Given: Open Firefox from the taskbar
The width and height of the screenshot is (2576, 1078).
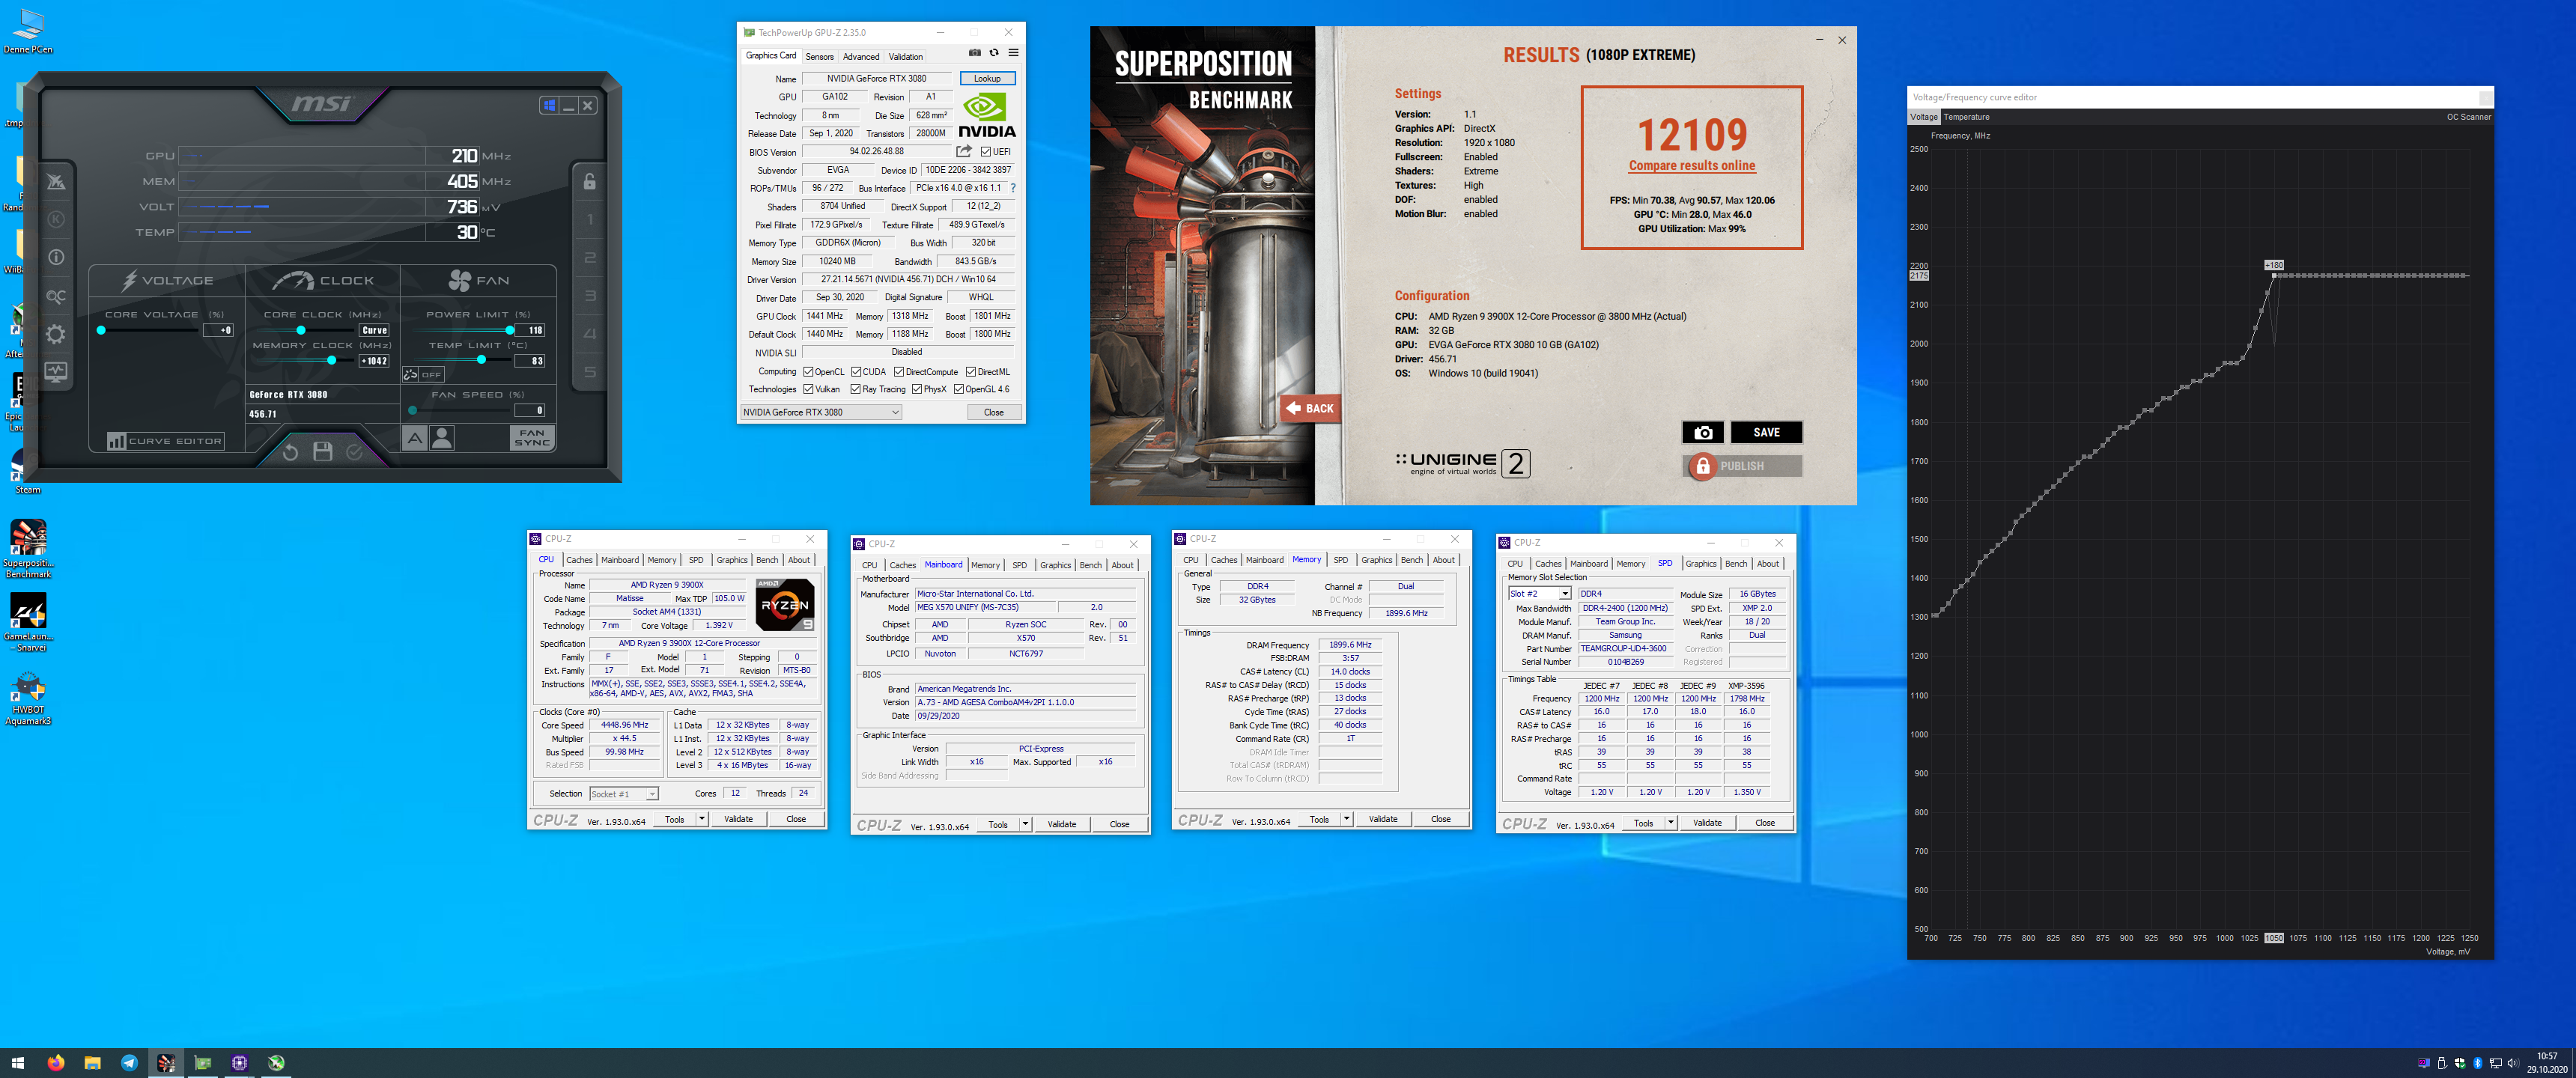Looking at the screenshot, I should click(x=55, y=1063).
